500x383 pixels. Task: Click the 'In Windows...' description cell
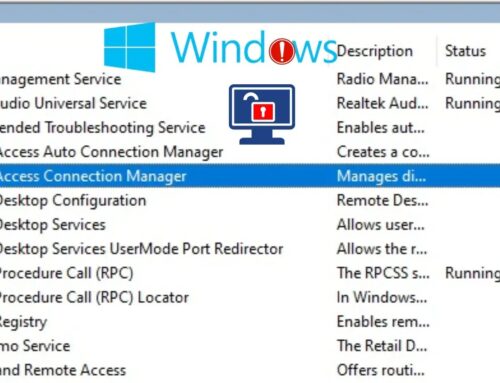point(382,297)
